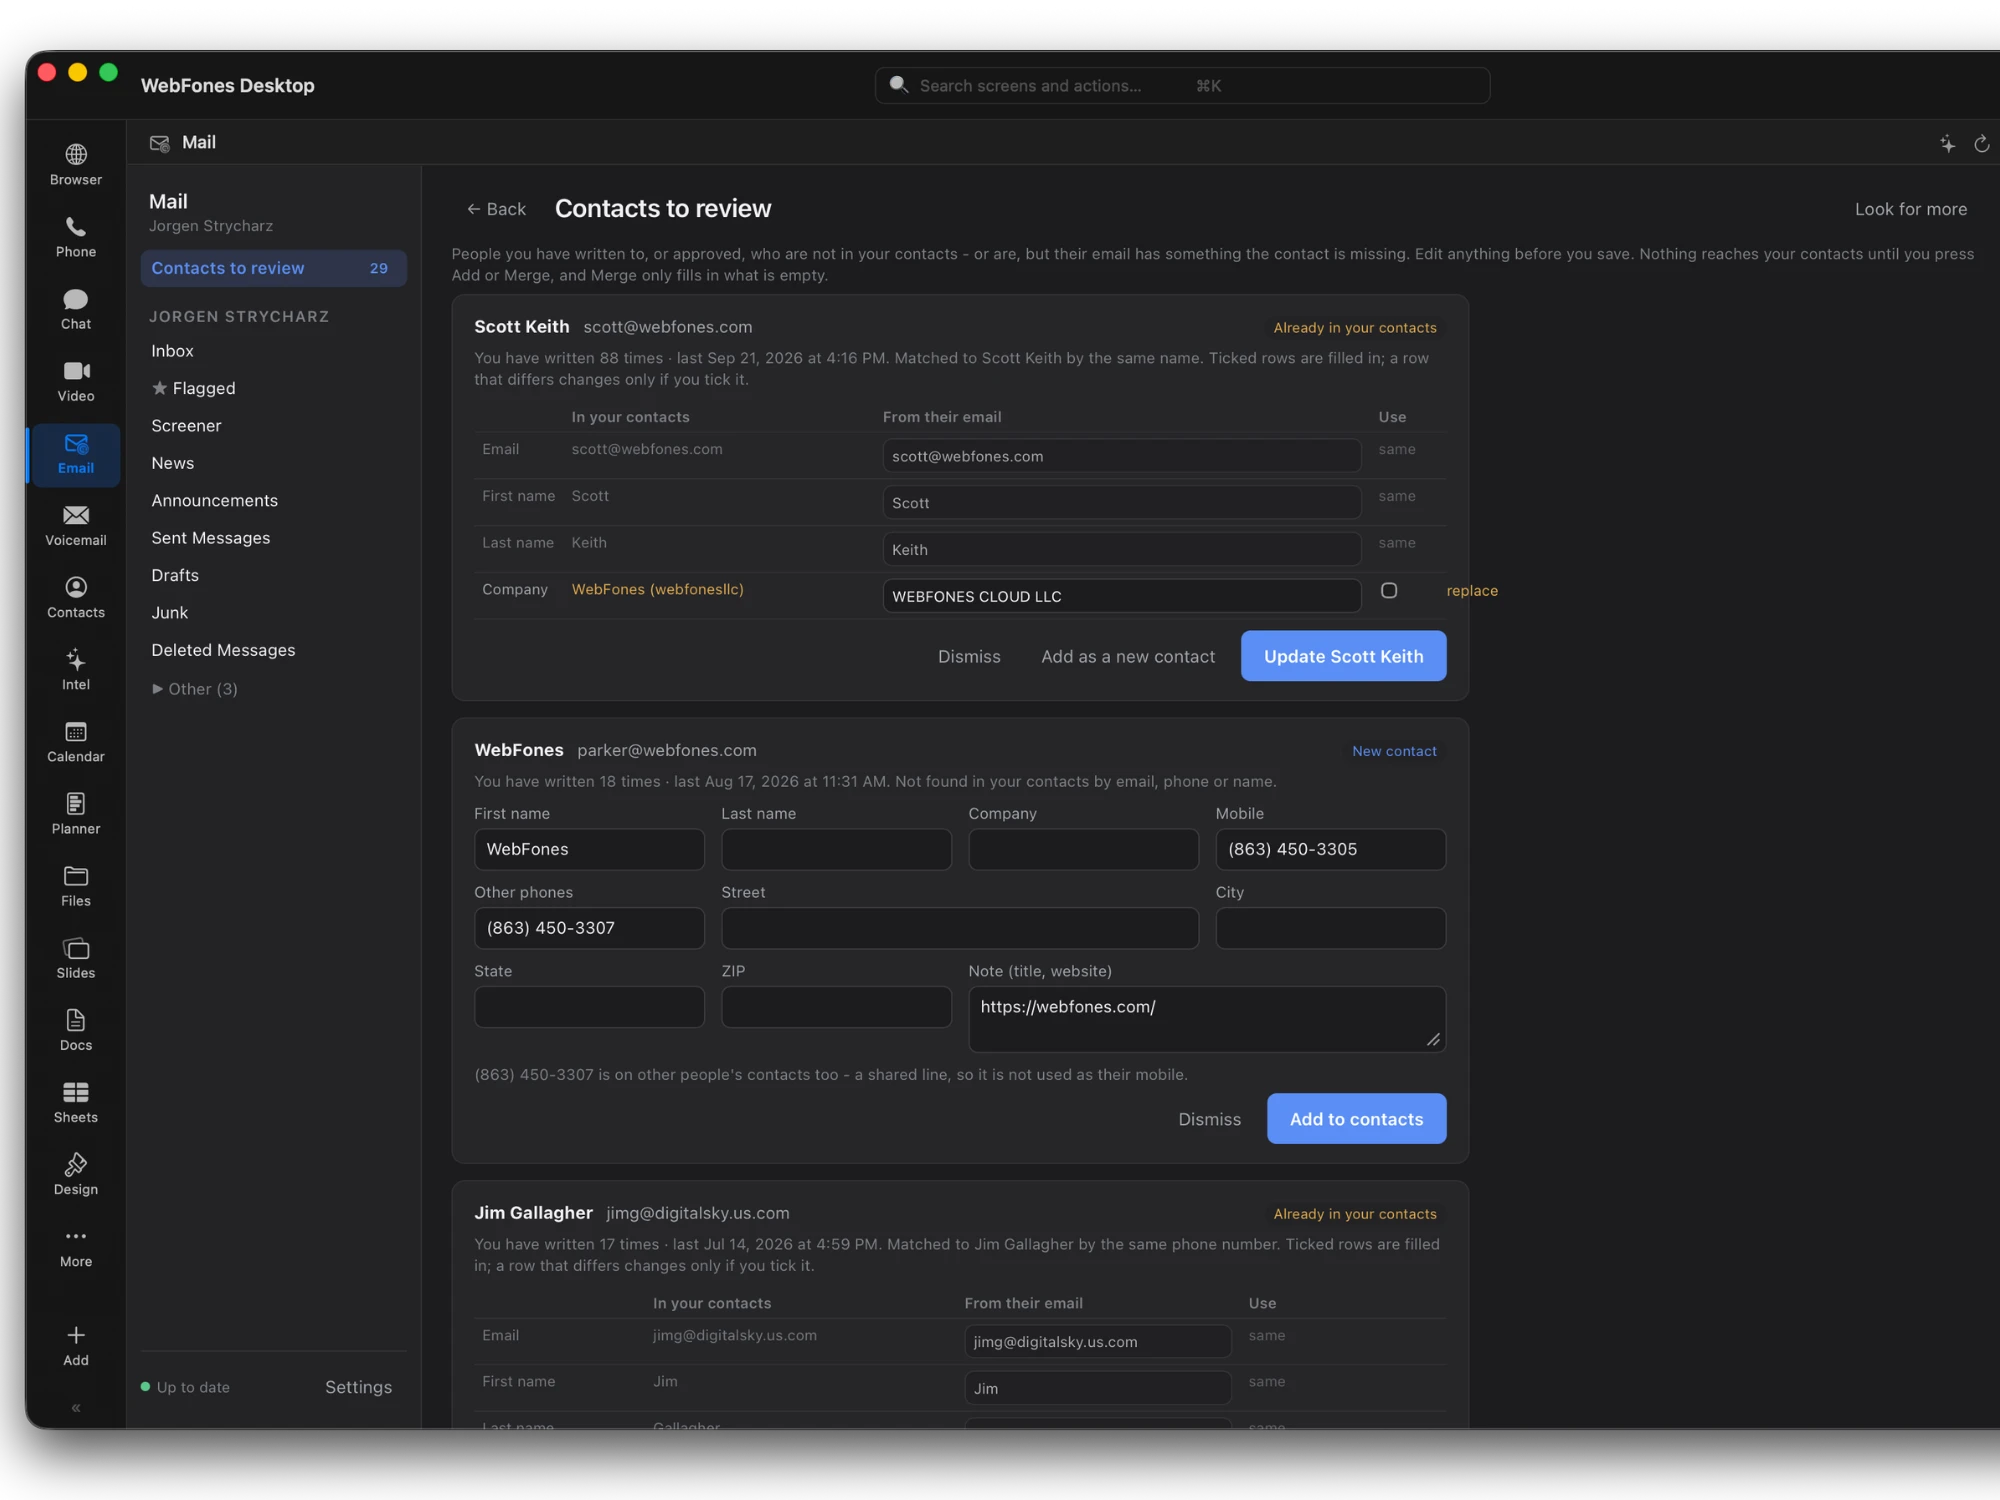
Task: Open the Planner icon in sidebar
Action: 76,803
